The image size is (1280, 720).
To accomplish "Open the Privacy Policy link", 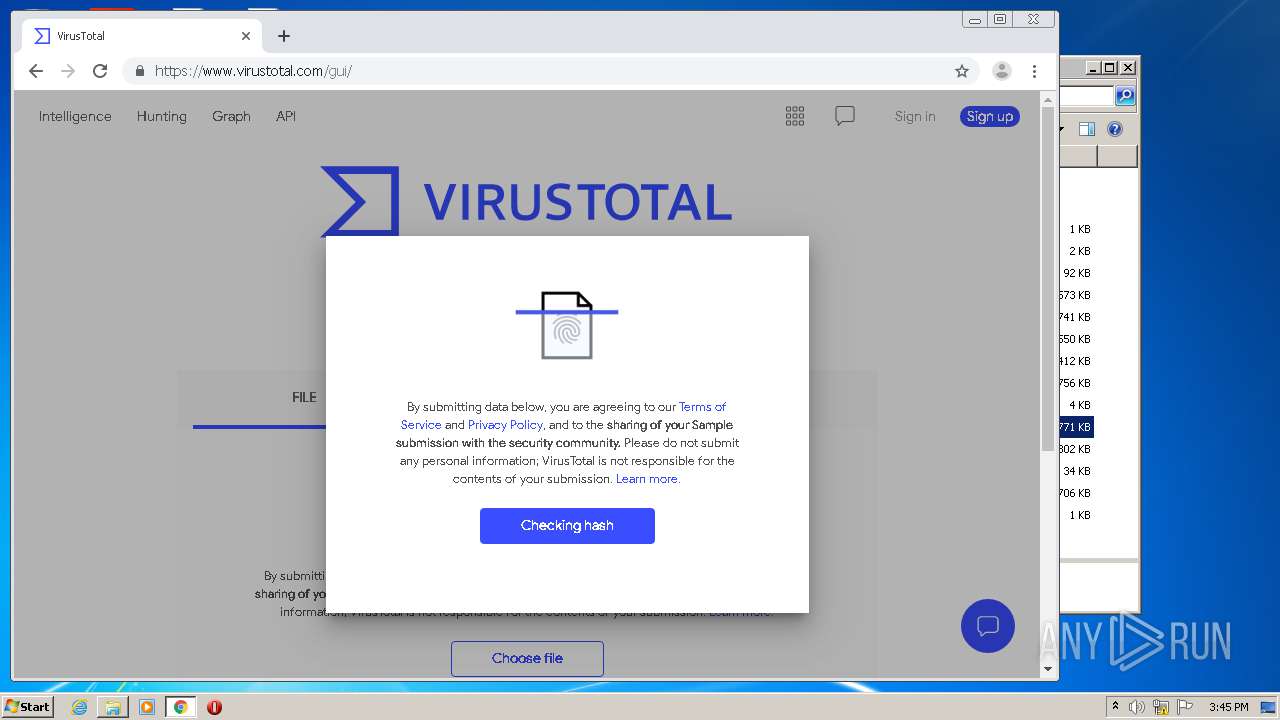I will click(505, 425).
